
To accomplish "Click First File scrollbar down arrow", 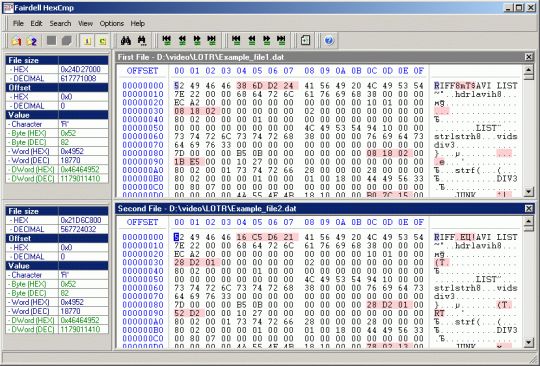I will point(528,191).
